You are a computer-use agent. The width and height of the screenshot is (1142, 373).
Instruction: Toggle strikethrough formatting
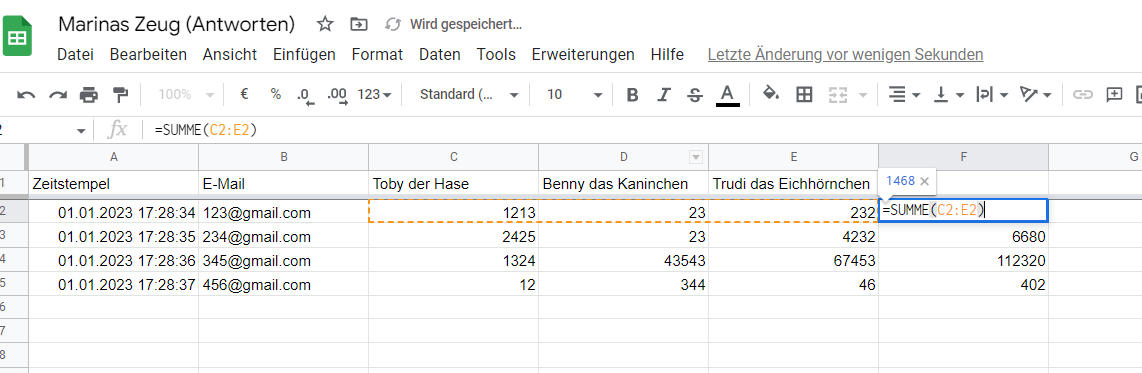click(x=695, y=95)
